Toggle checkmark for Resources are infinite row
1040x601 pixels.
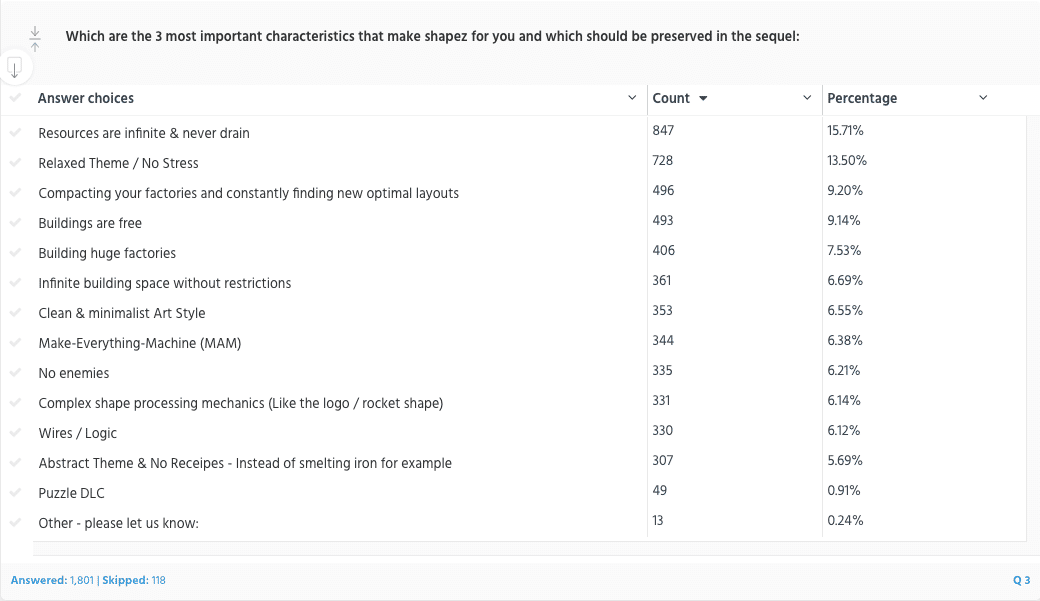coord(15,133)
